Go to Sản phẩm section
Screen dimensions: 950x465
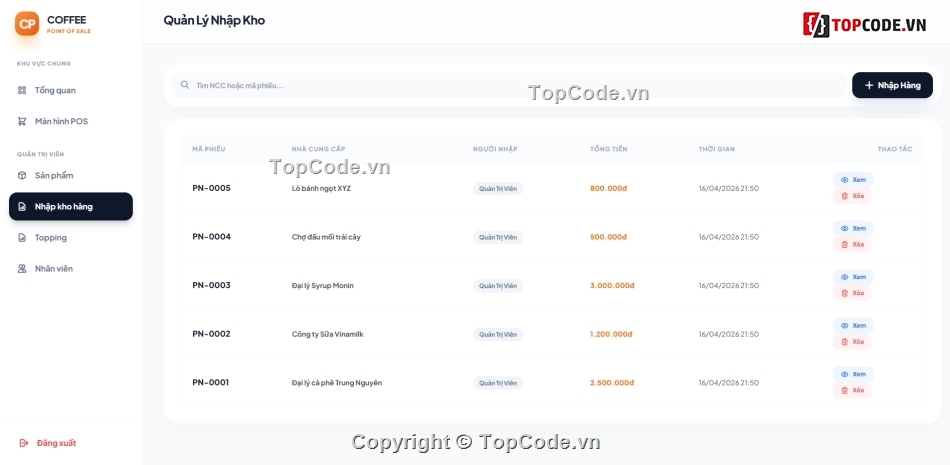(71, 175)
